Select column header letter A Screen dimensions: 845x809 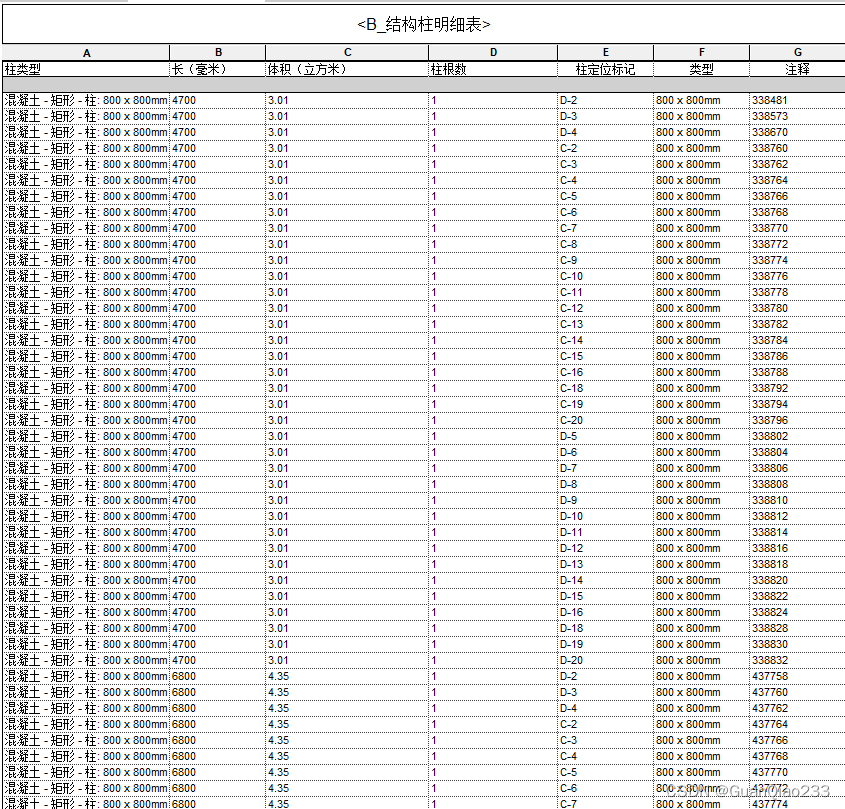86,53
